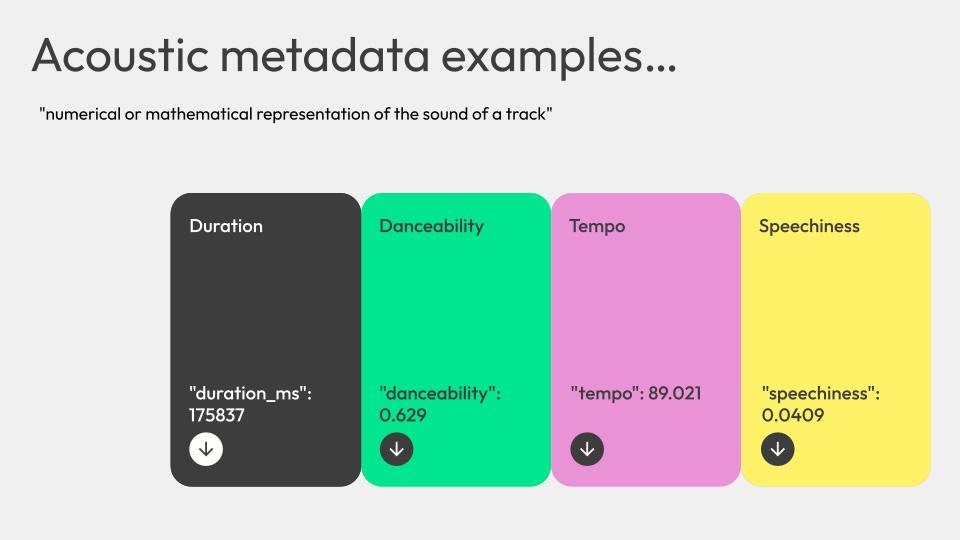960x540 pixels.
Task: Click the 175837 duration value
Action: coord(217,414)
